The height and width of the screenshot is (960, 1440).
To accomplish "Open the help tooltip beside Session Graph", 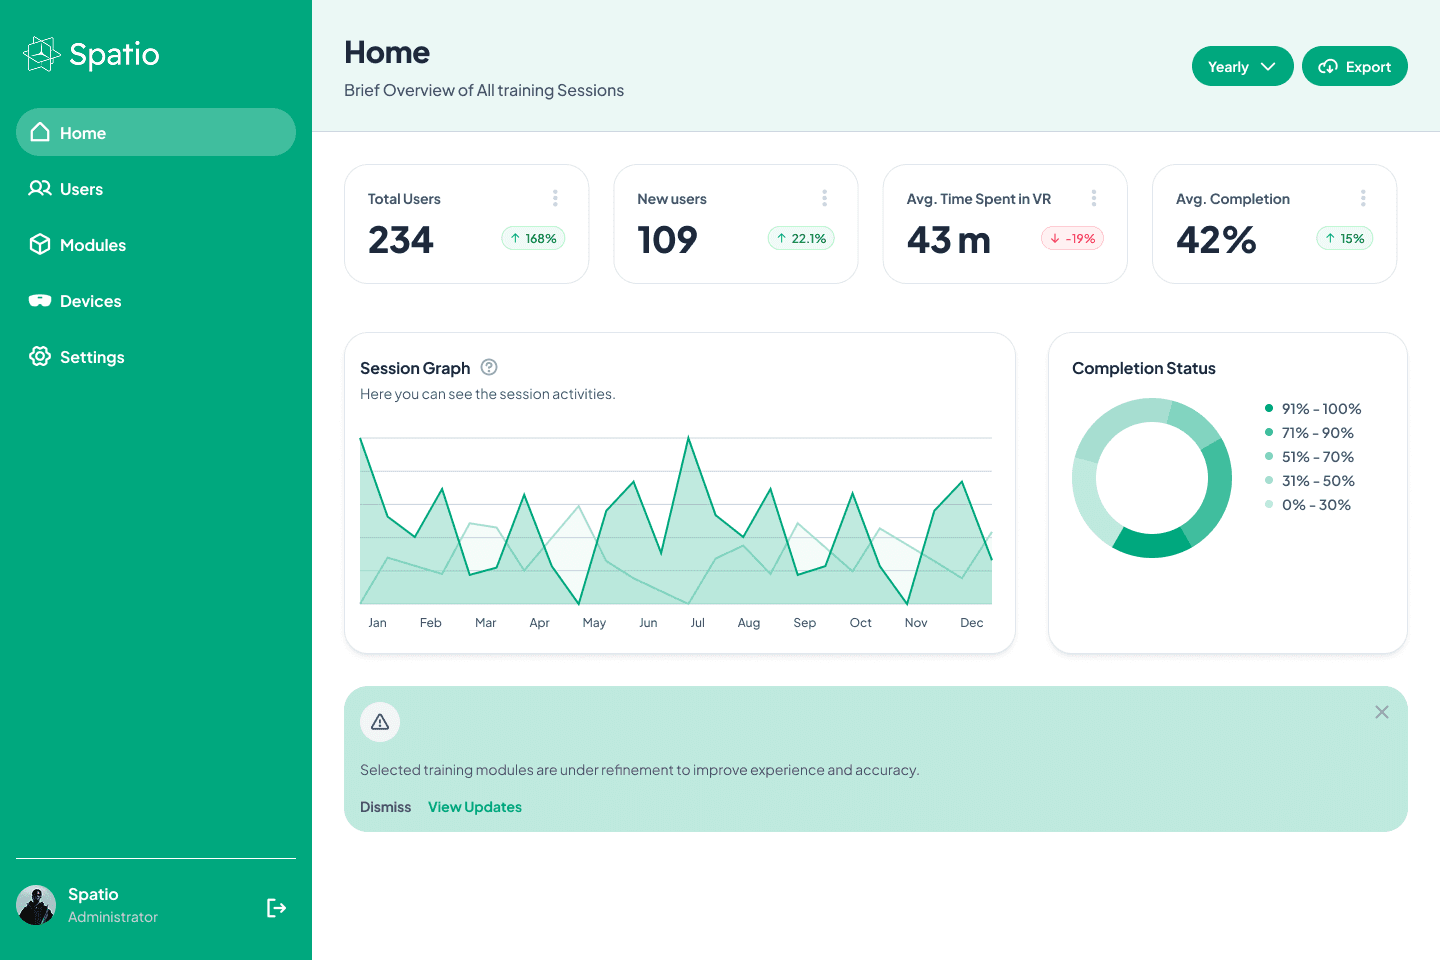I will (488, 367).
